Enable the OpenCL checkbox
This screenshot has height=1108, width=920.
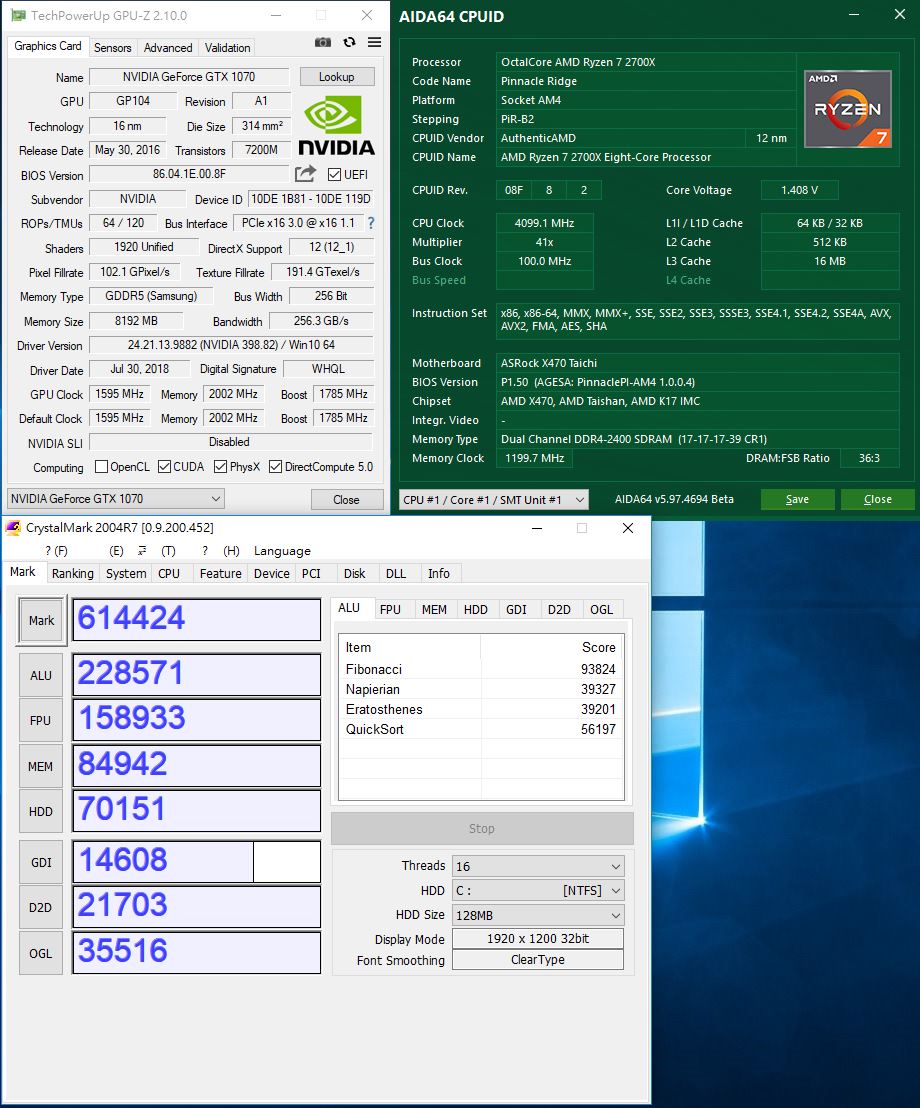(101, 466)
